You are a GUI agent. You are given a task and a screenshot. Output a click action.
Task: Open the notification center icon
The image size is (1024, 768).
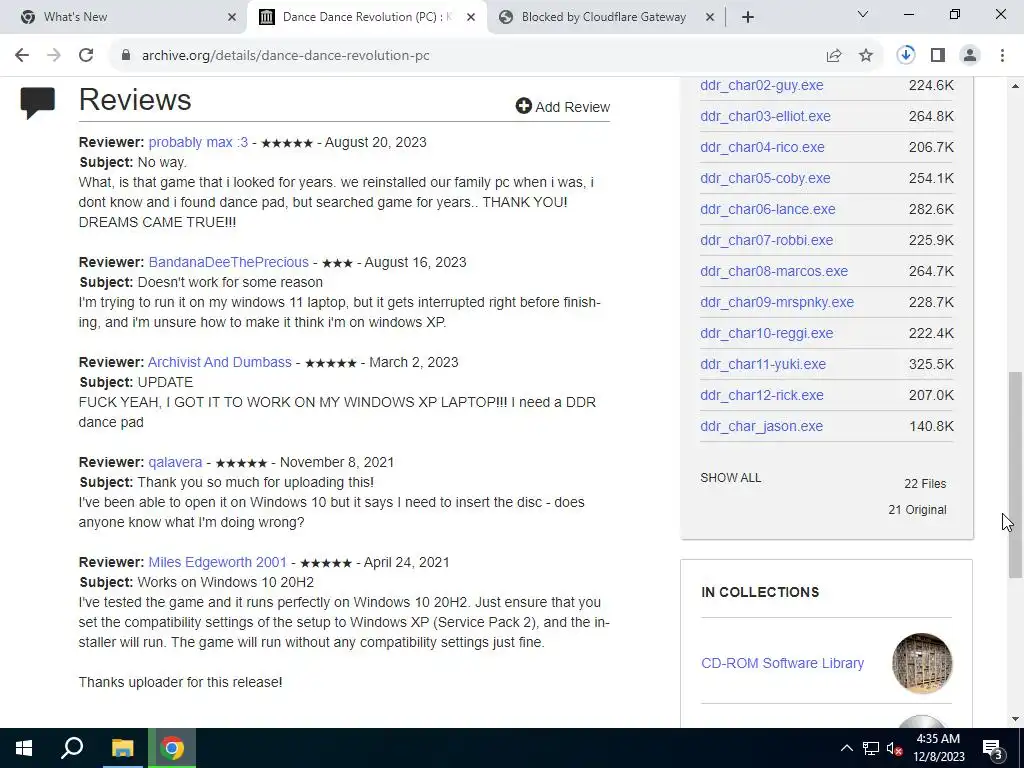(992, 748)
